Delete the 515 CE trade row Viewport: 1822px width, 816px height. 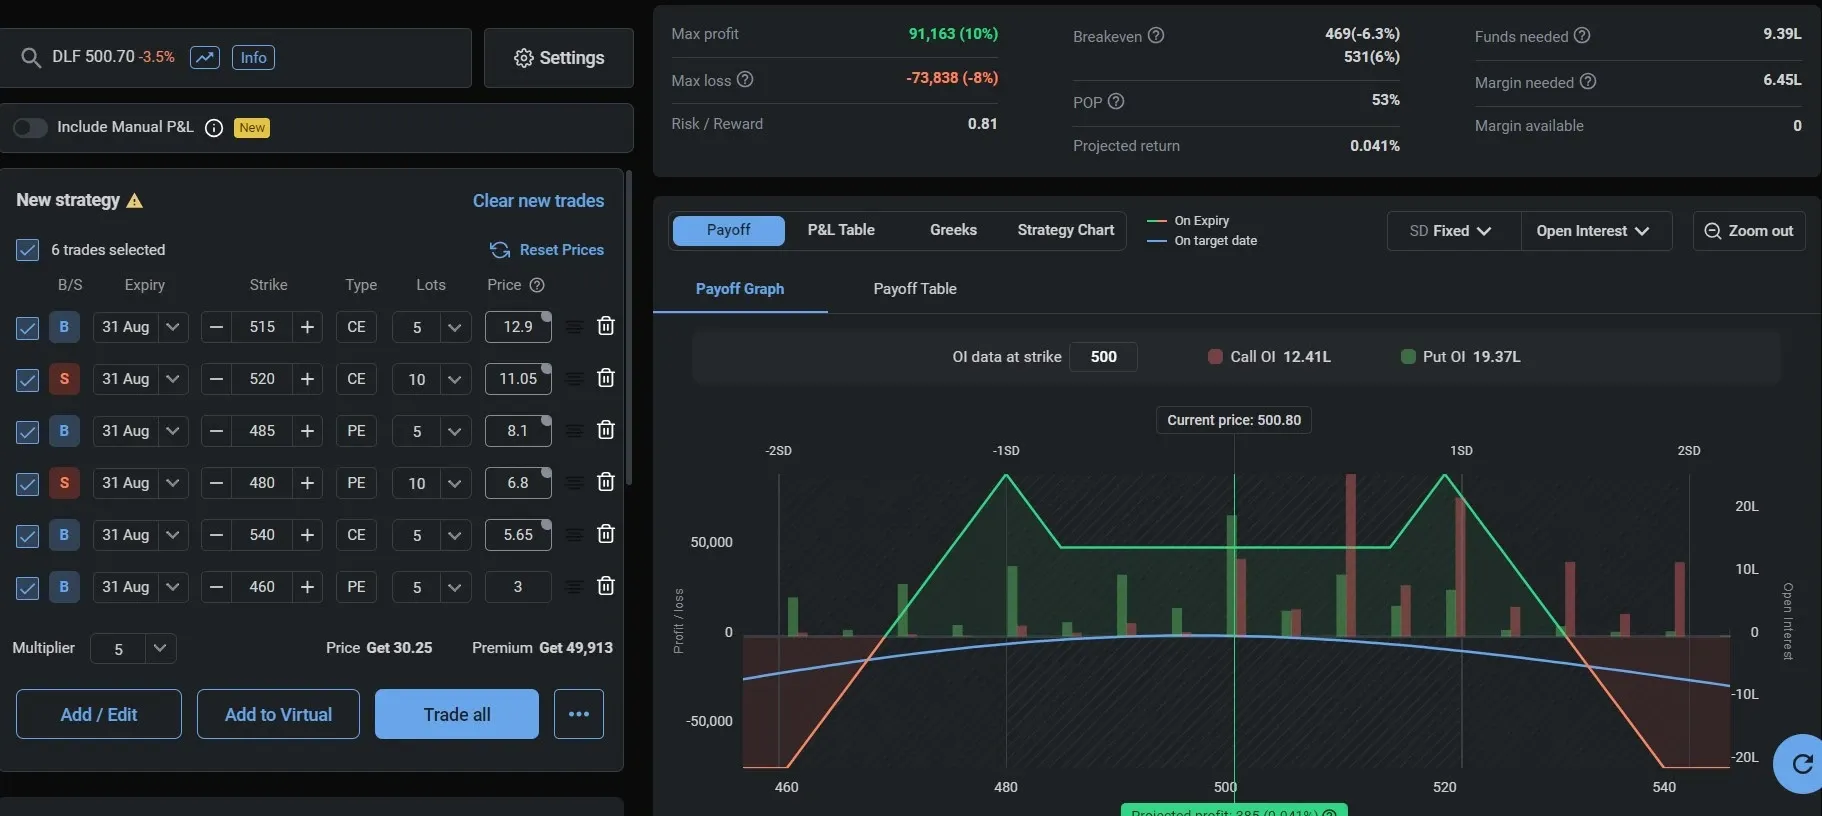pos(606,326)
